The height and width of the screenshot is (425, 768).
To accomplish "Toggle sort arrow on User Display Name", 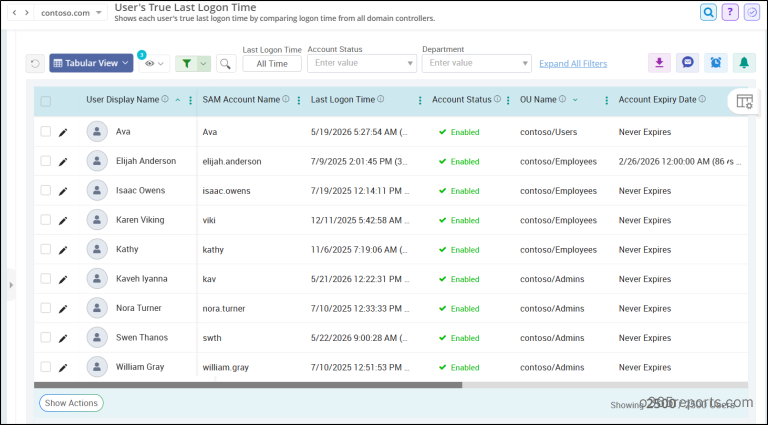I will [178, 100].
